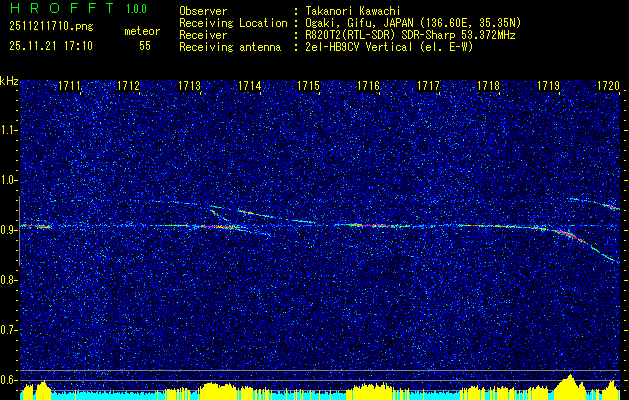Click the Receiver label
629x400 pixels.
pyautogui.click(x=203, y=35)
